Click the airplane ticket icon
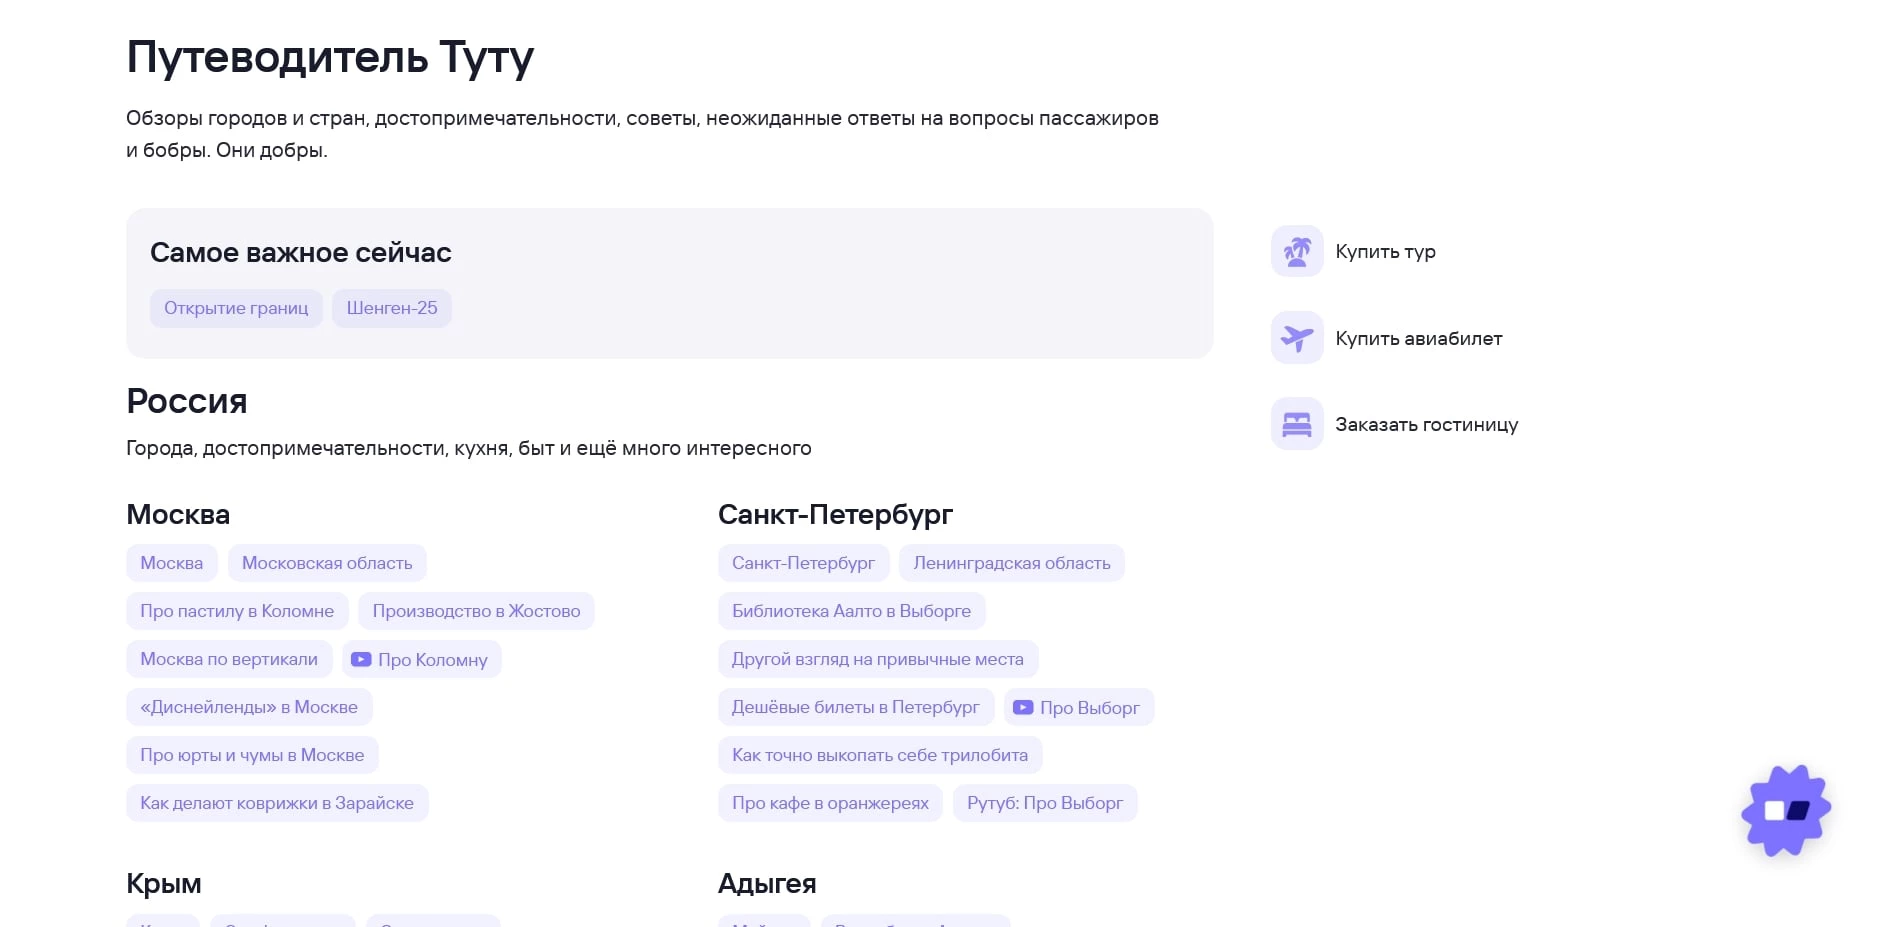The height and width of the screenshot is (927, 1903). [1297, 338]
